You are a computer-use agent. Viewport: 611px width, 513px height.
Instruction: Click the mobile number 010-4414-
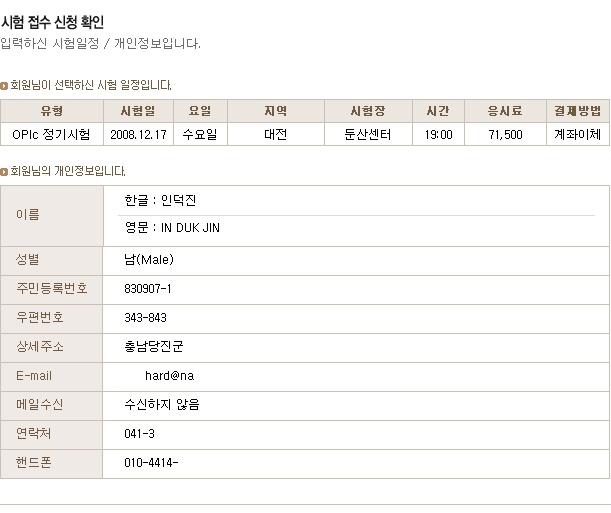[151, 463]
